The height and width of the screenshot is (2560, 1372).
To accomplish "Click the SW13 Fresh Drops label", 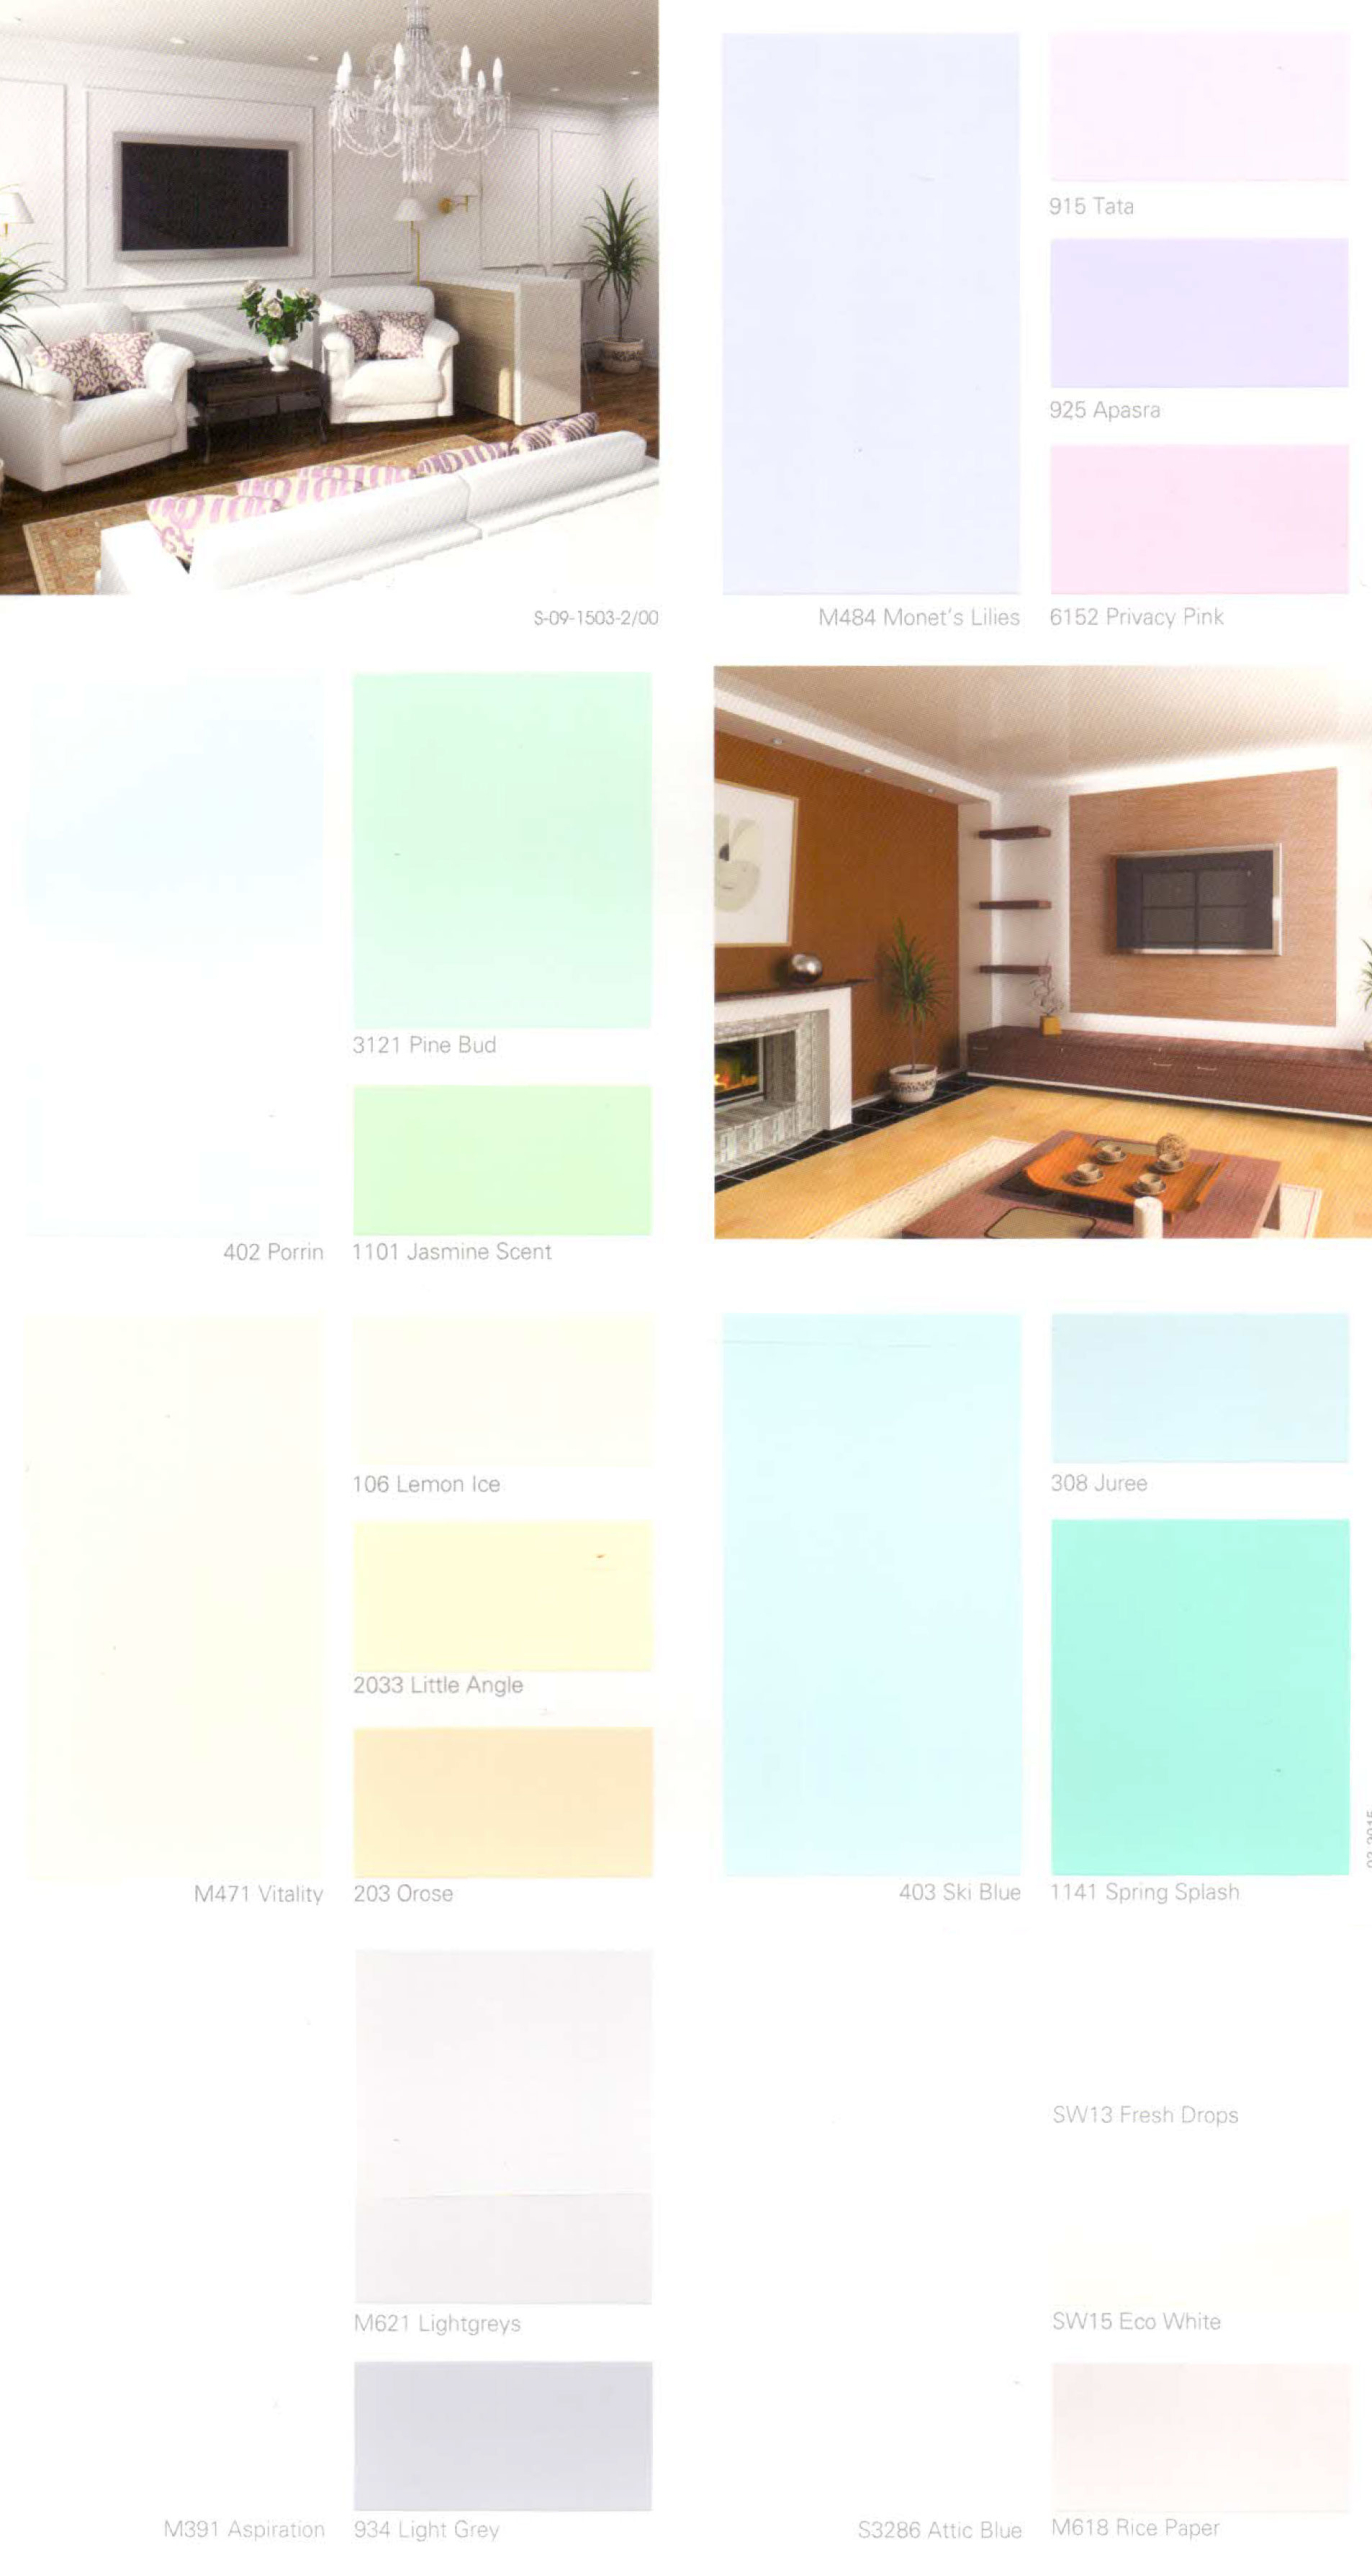I will coord(1145,2115).
